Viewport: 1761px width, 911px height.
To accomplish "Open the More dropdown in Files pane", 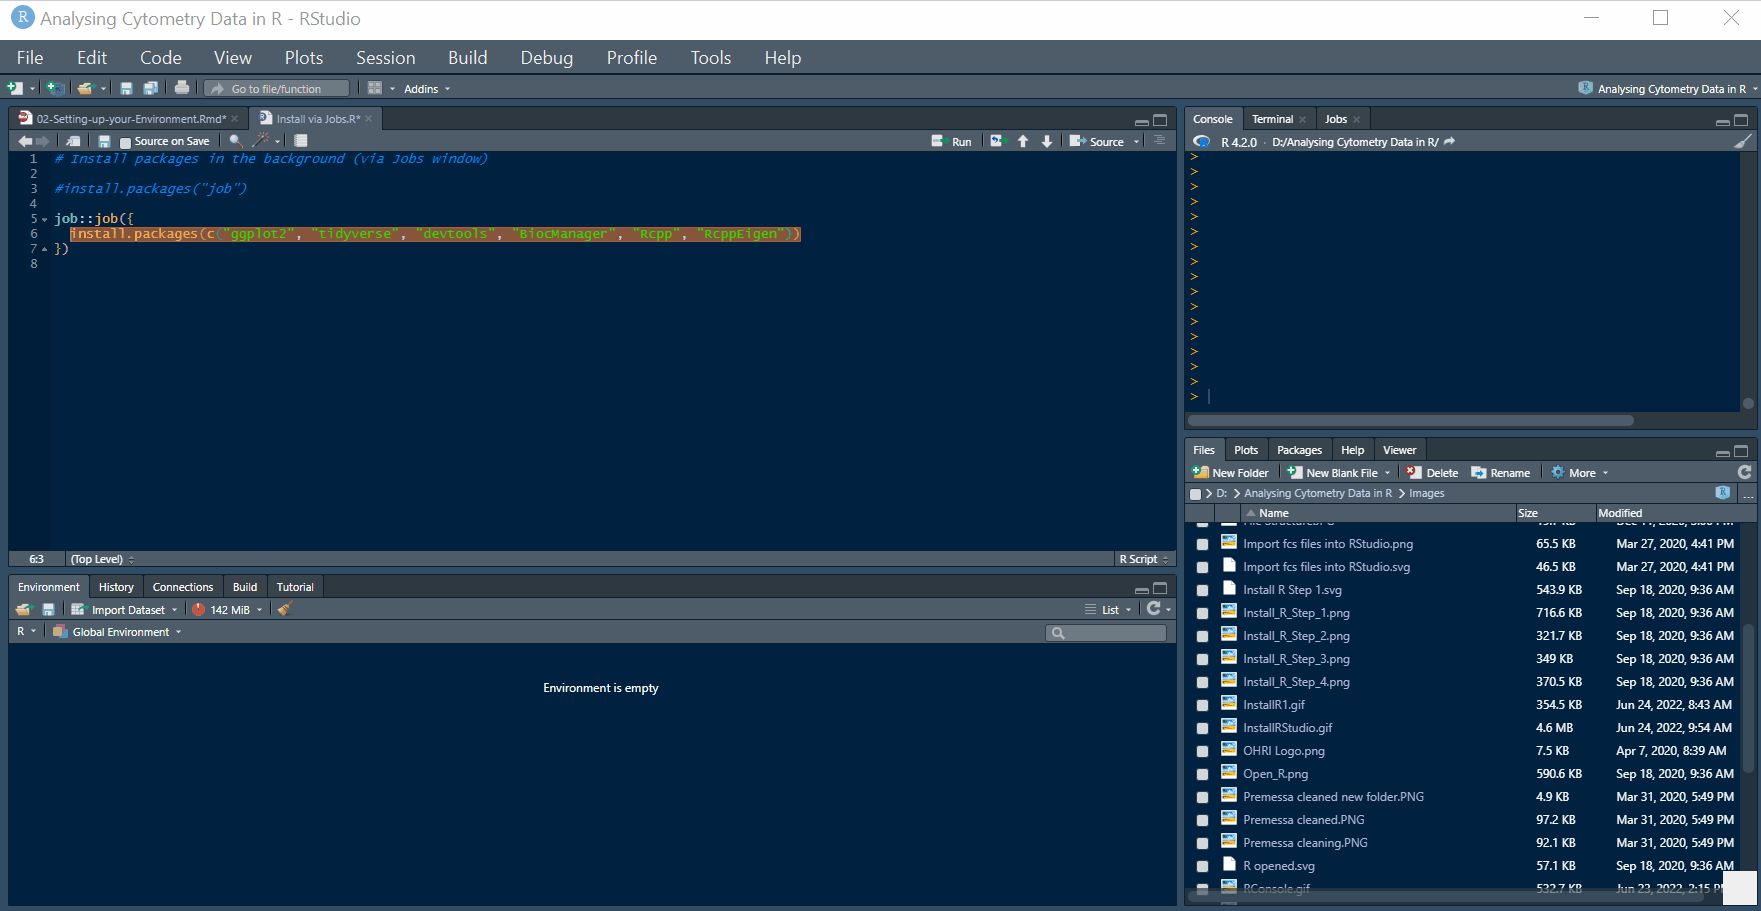I will coord(1580,473).
